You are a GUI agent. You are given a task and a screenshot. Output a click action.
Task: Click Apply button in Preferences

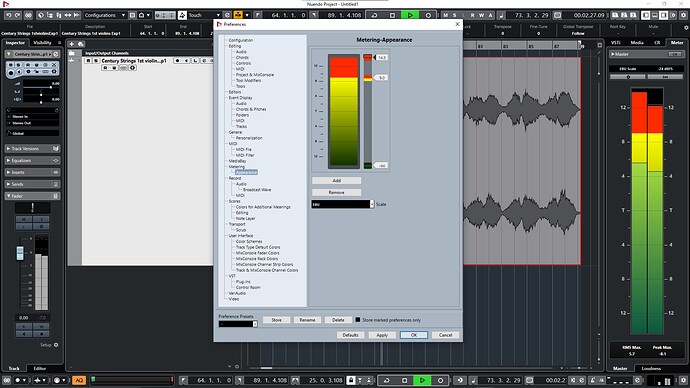pos(382,335)
